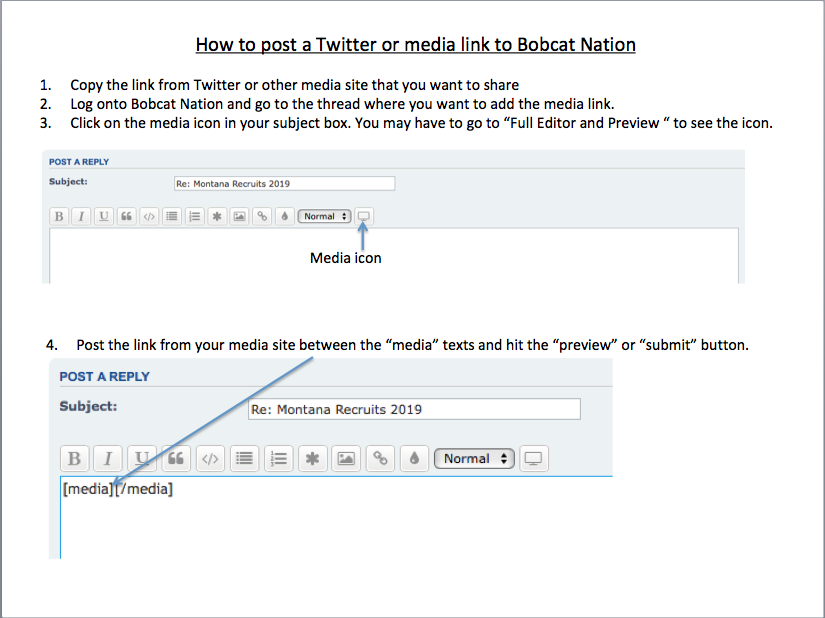This screenshot has width=825, height=618.
Task: Click Bold button in upper small editor toolbar
Action: [59, 216]
